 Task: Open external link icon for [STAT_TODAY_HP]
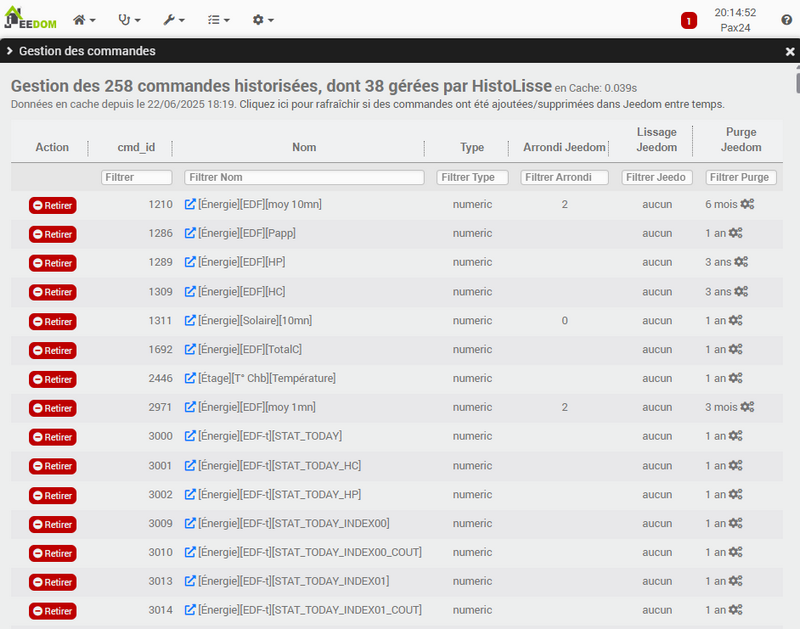click(190, 494)
